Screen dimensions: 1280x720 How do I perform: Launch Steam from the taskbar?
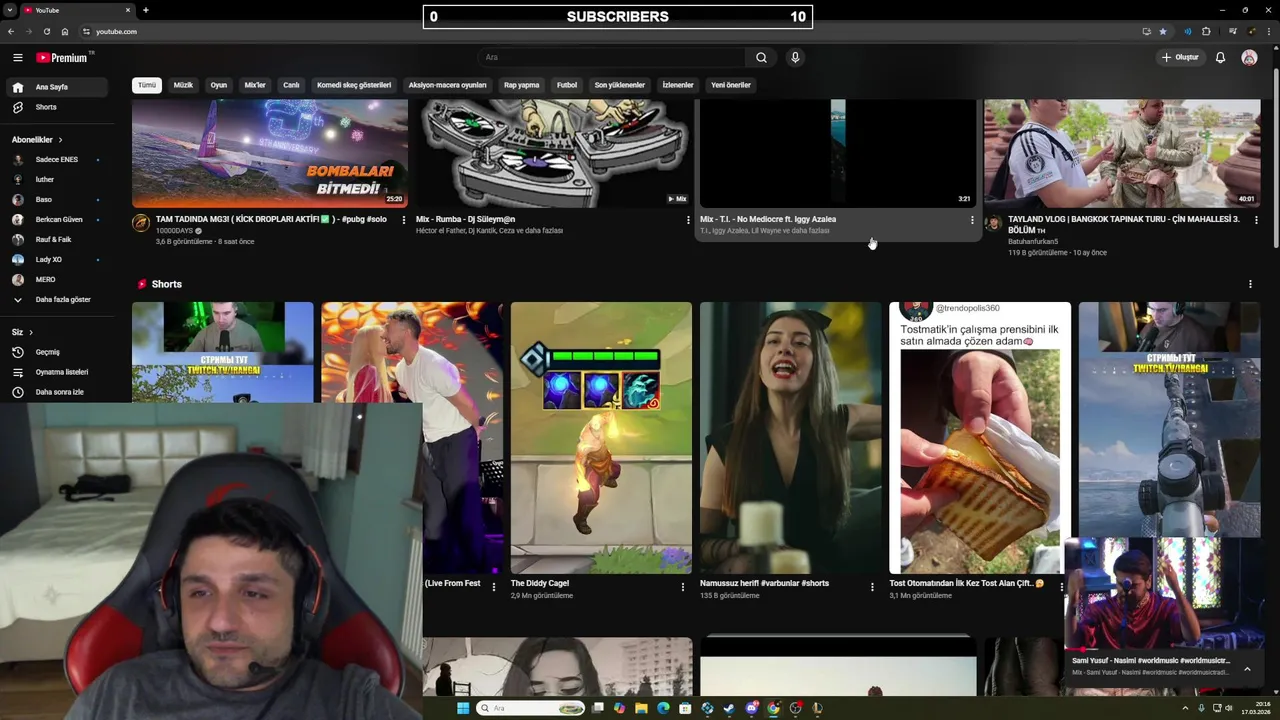click(x=729, y=708)
